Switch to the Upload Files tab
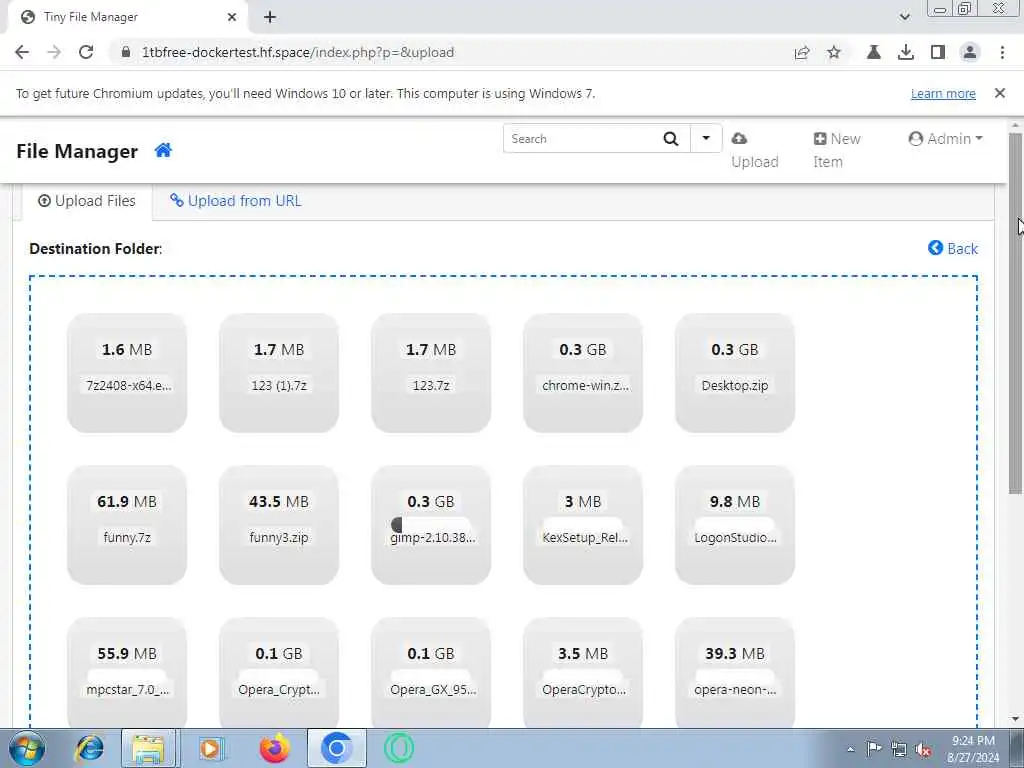 pyautogui.click(x=87, y=201)
